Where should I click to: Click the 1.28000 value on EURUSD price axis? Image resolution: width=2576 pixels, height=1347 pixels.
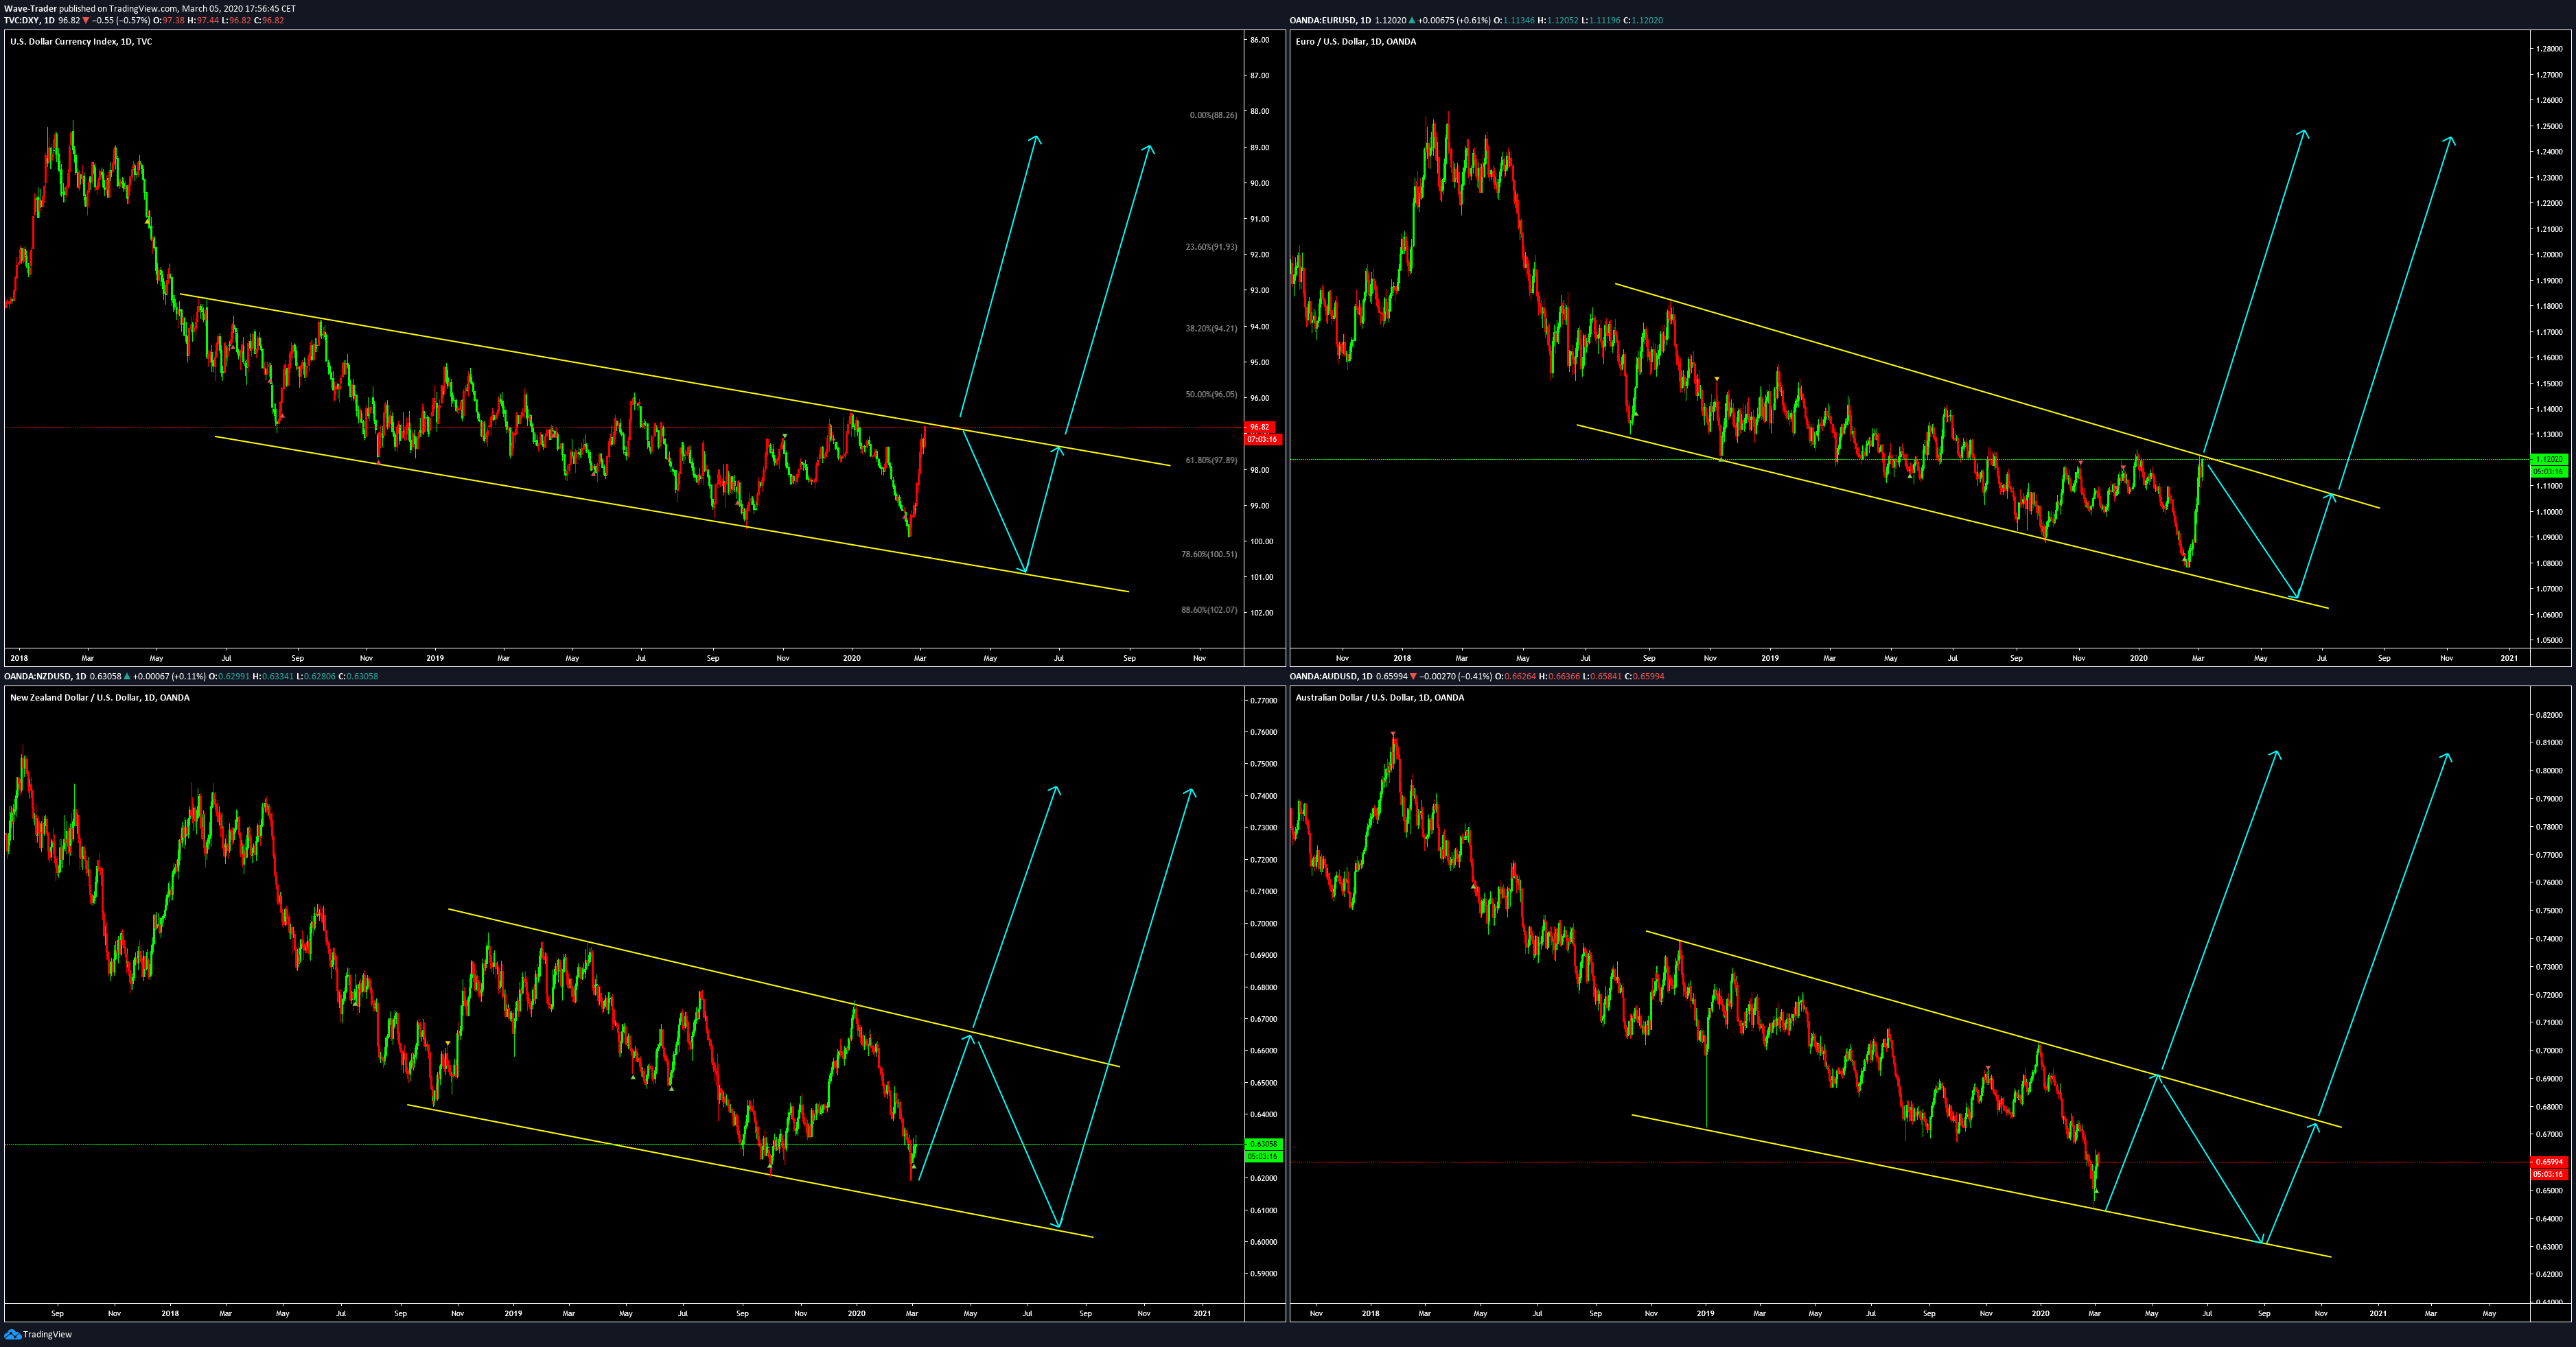point(2550,48)
